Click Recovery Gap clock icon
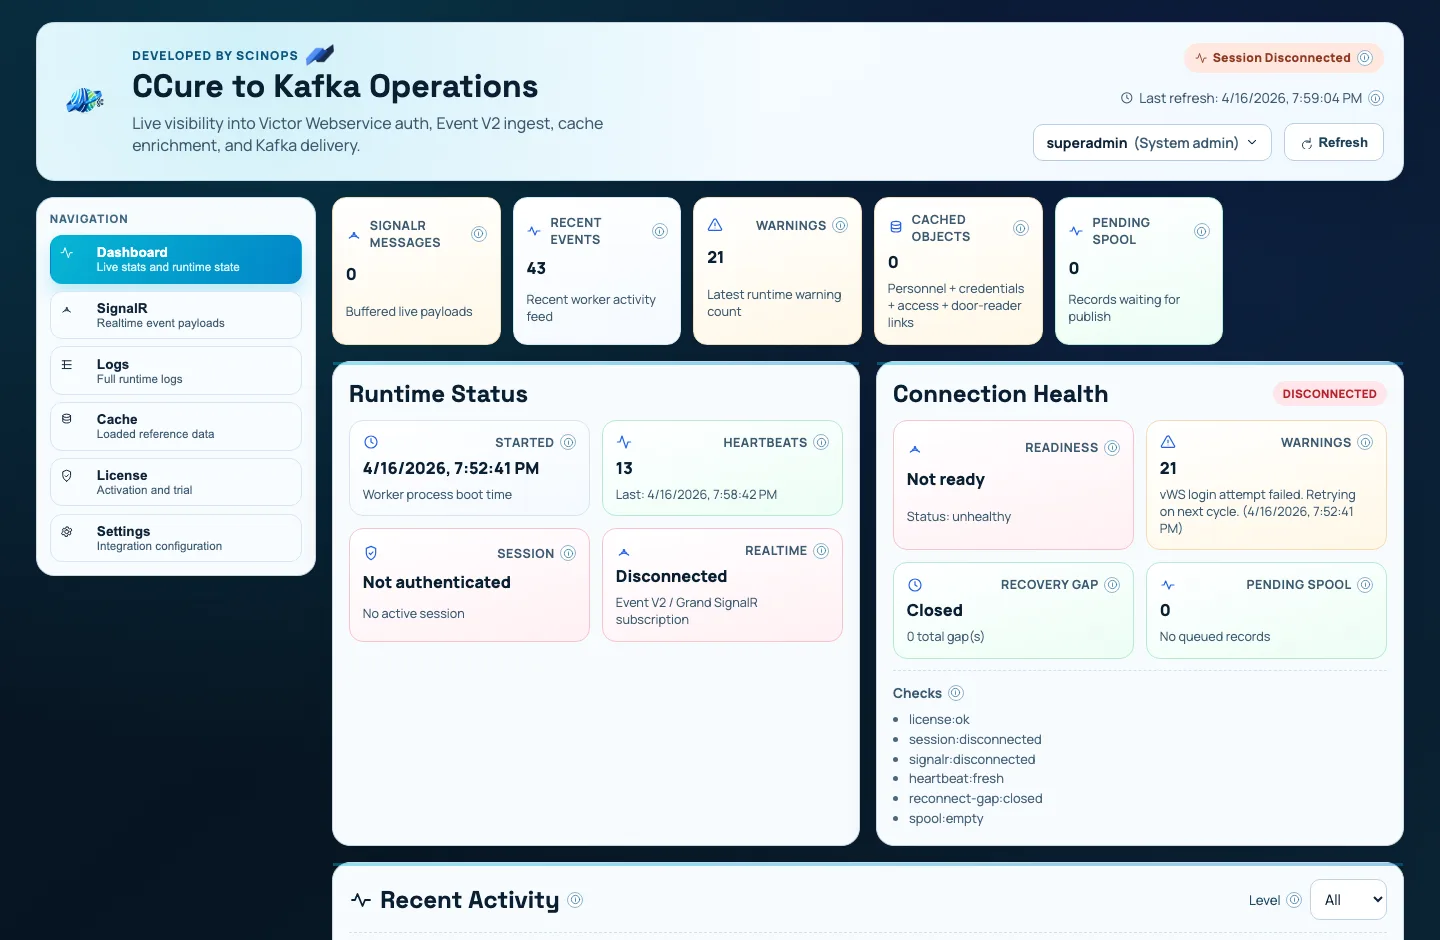This screenshot has height=940, width=1440. 915,585
